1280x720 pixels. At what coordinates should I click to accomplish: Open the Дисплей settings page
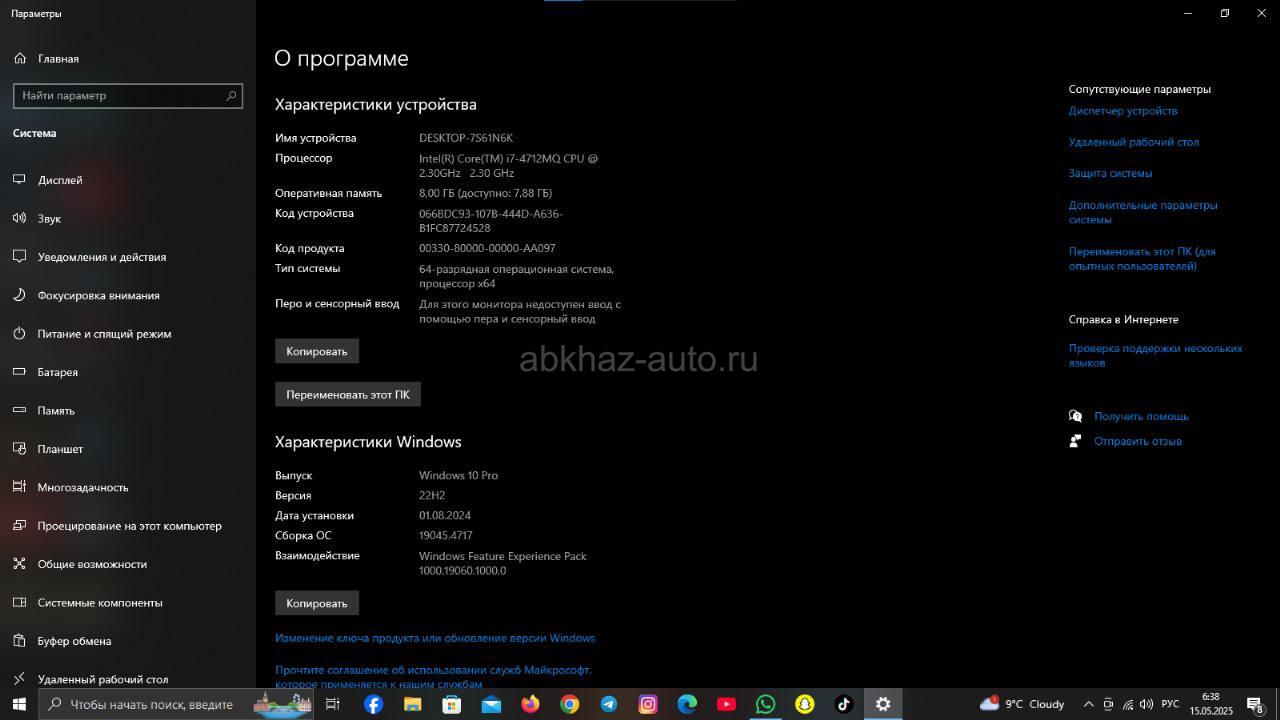(x=60, y=180)
